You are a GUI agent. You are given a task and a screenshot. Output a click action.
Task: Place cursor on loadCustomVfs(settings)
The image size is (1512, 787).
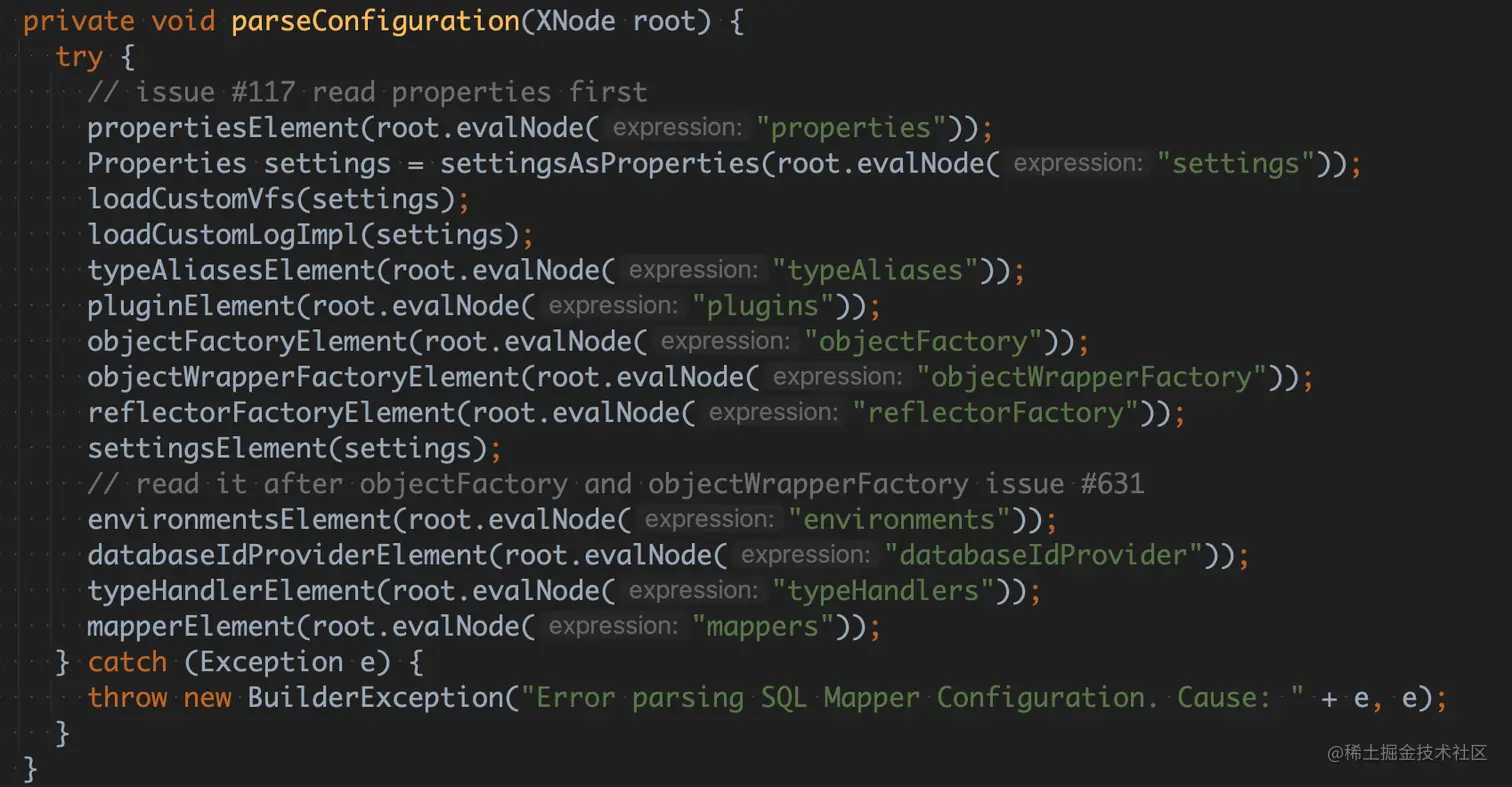click(x=278, y=199)
